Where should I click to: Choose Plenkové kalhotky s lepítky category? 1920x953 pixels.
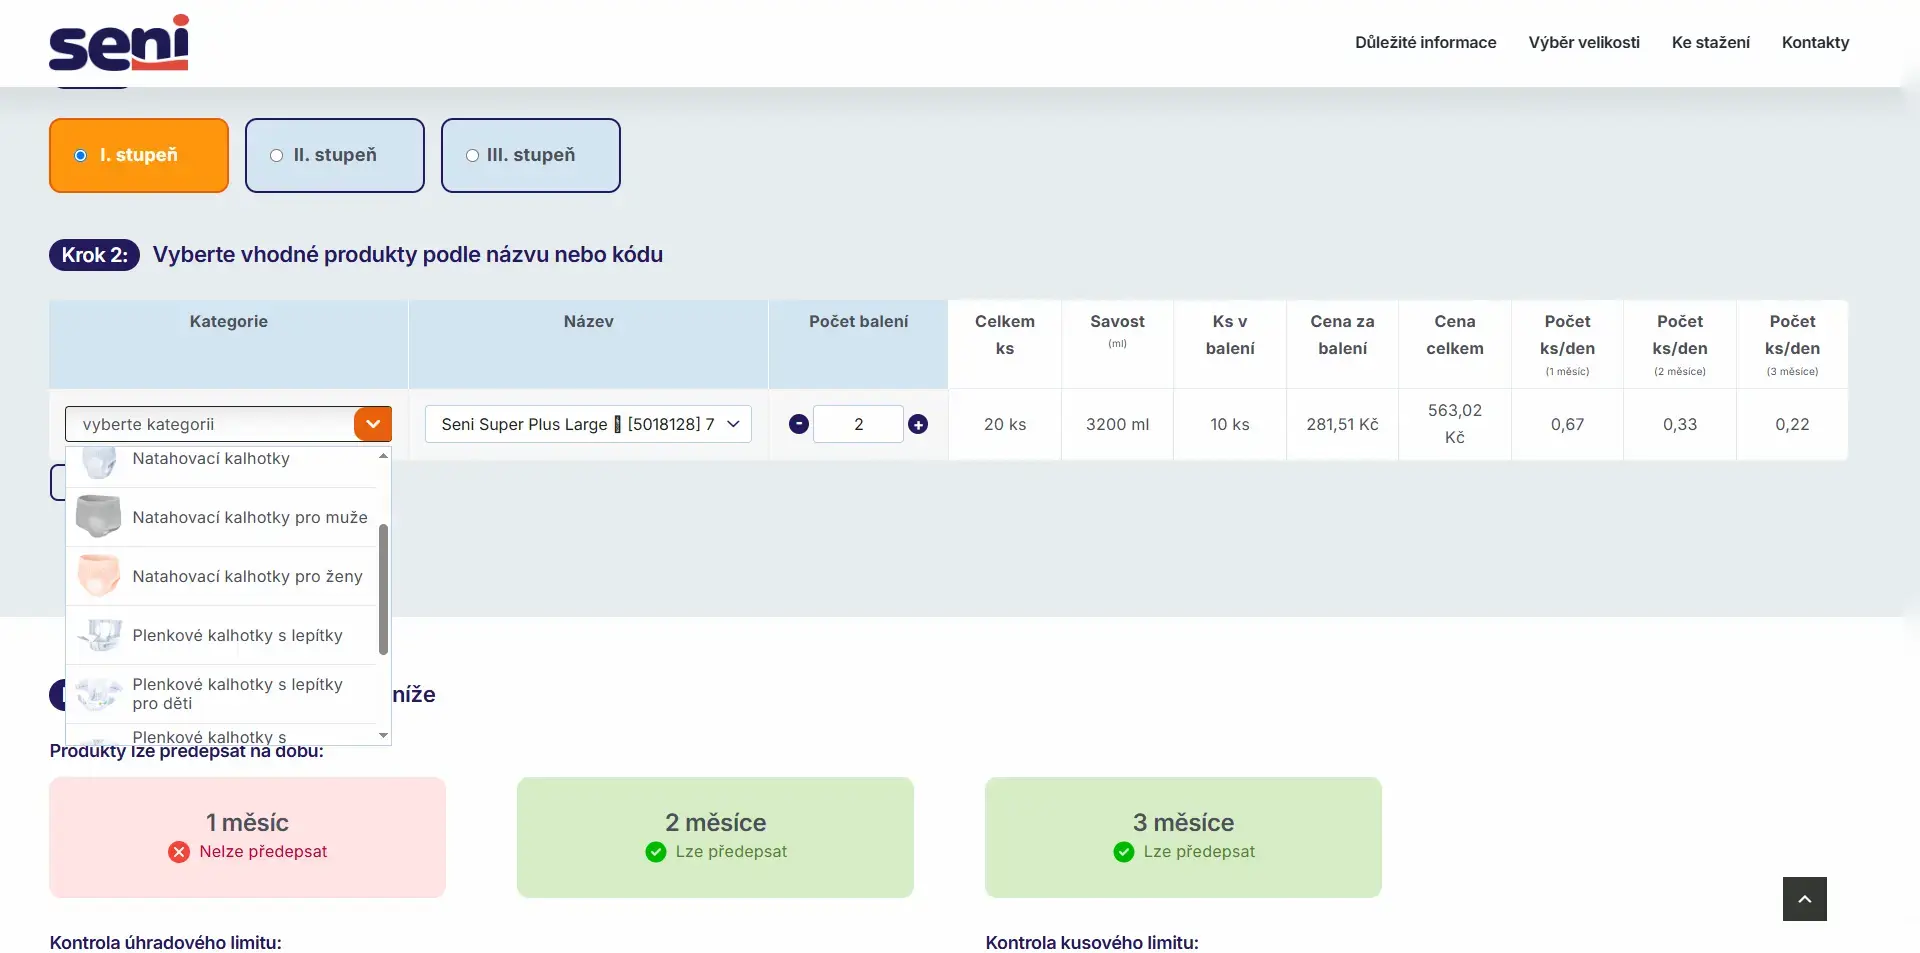click(221, 635)
